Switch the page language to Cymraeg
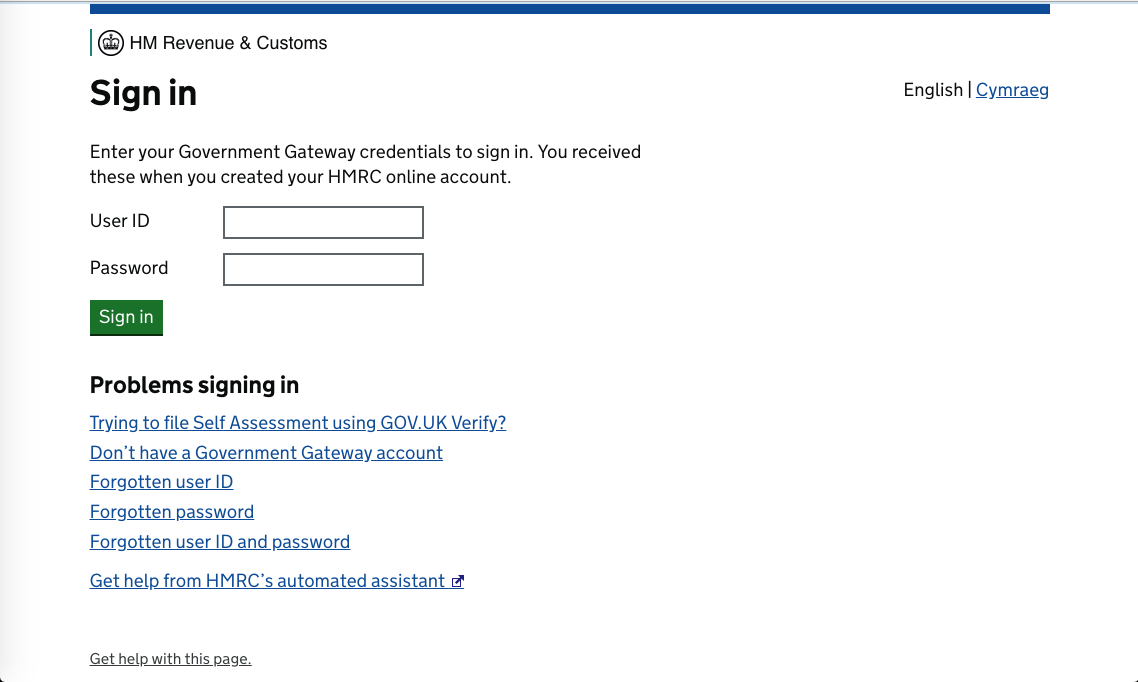This screenshot has height=682, width=1138. click(1012, 90)
